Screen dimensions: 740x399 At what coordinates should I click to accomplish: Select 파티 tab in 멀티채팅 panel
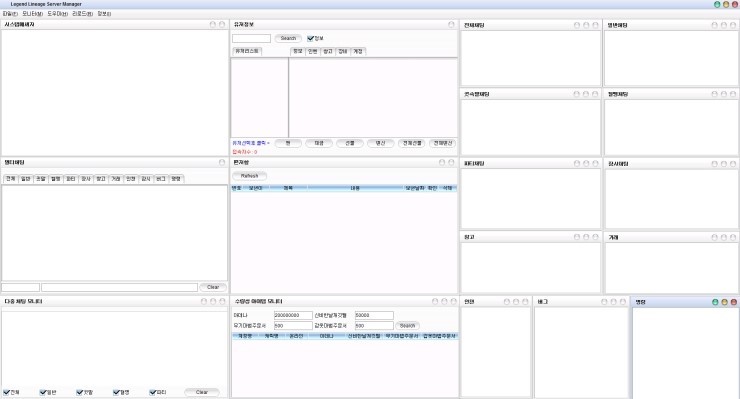71,178
